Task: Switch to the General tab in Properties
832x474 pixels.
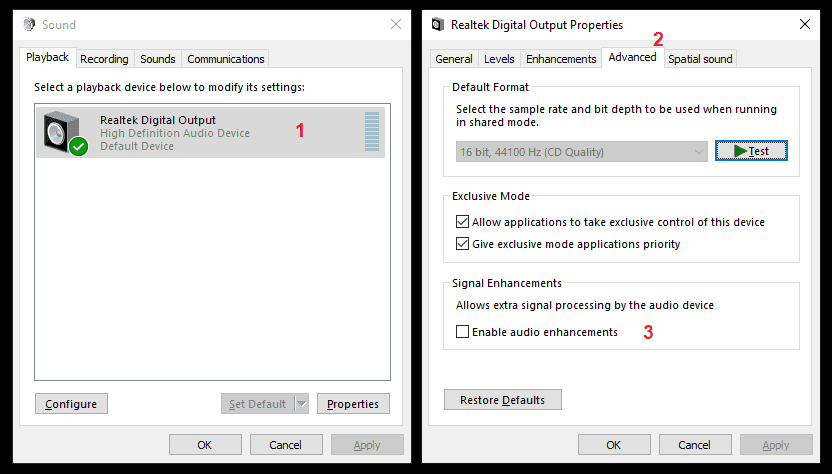Action: click(x=454, y=59)
